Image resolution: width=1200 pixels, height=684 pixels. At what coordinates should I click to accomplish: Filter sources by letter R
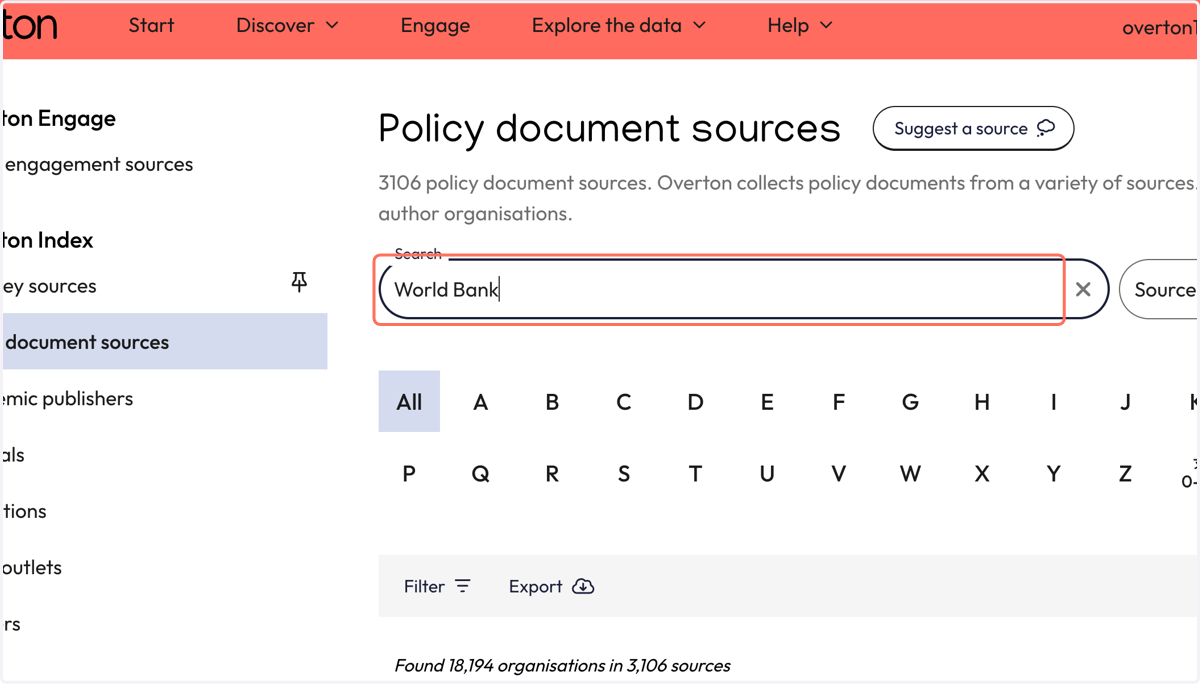coord(552,474)
